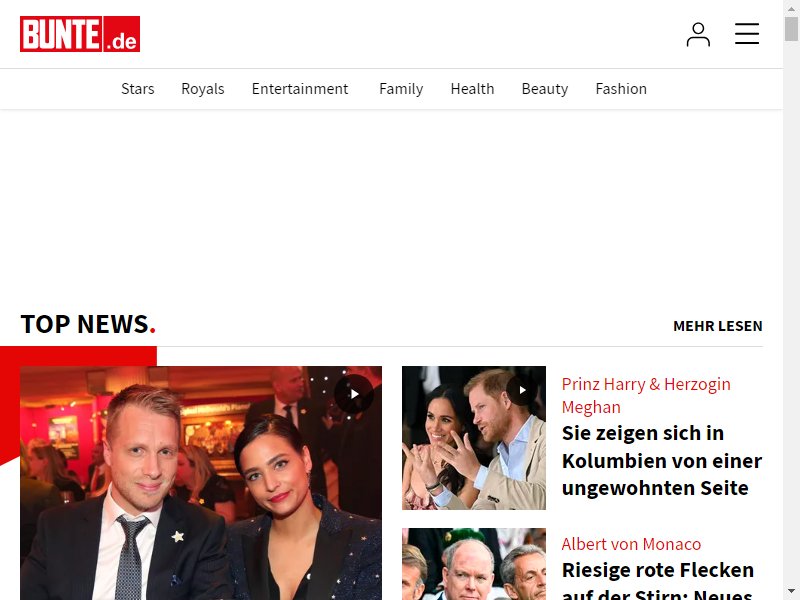Open the Riesige rote Flecken headline
Viewport: 800px width, 600px height.
(658, 580)
